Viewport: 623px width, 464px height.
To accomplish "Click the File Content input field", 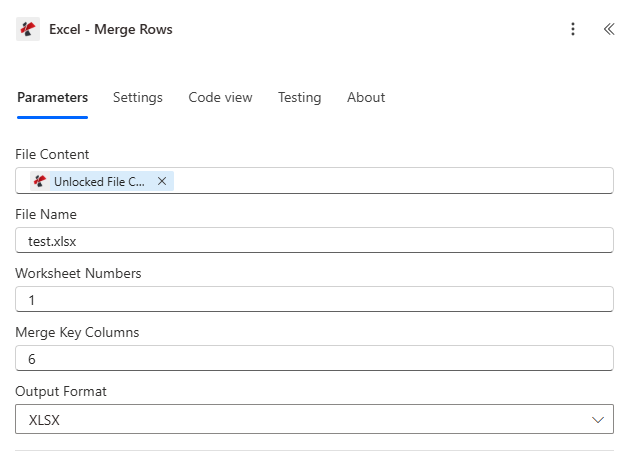I will (314, 181).
